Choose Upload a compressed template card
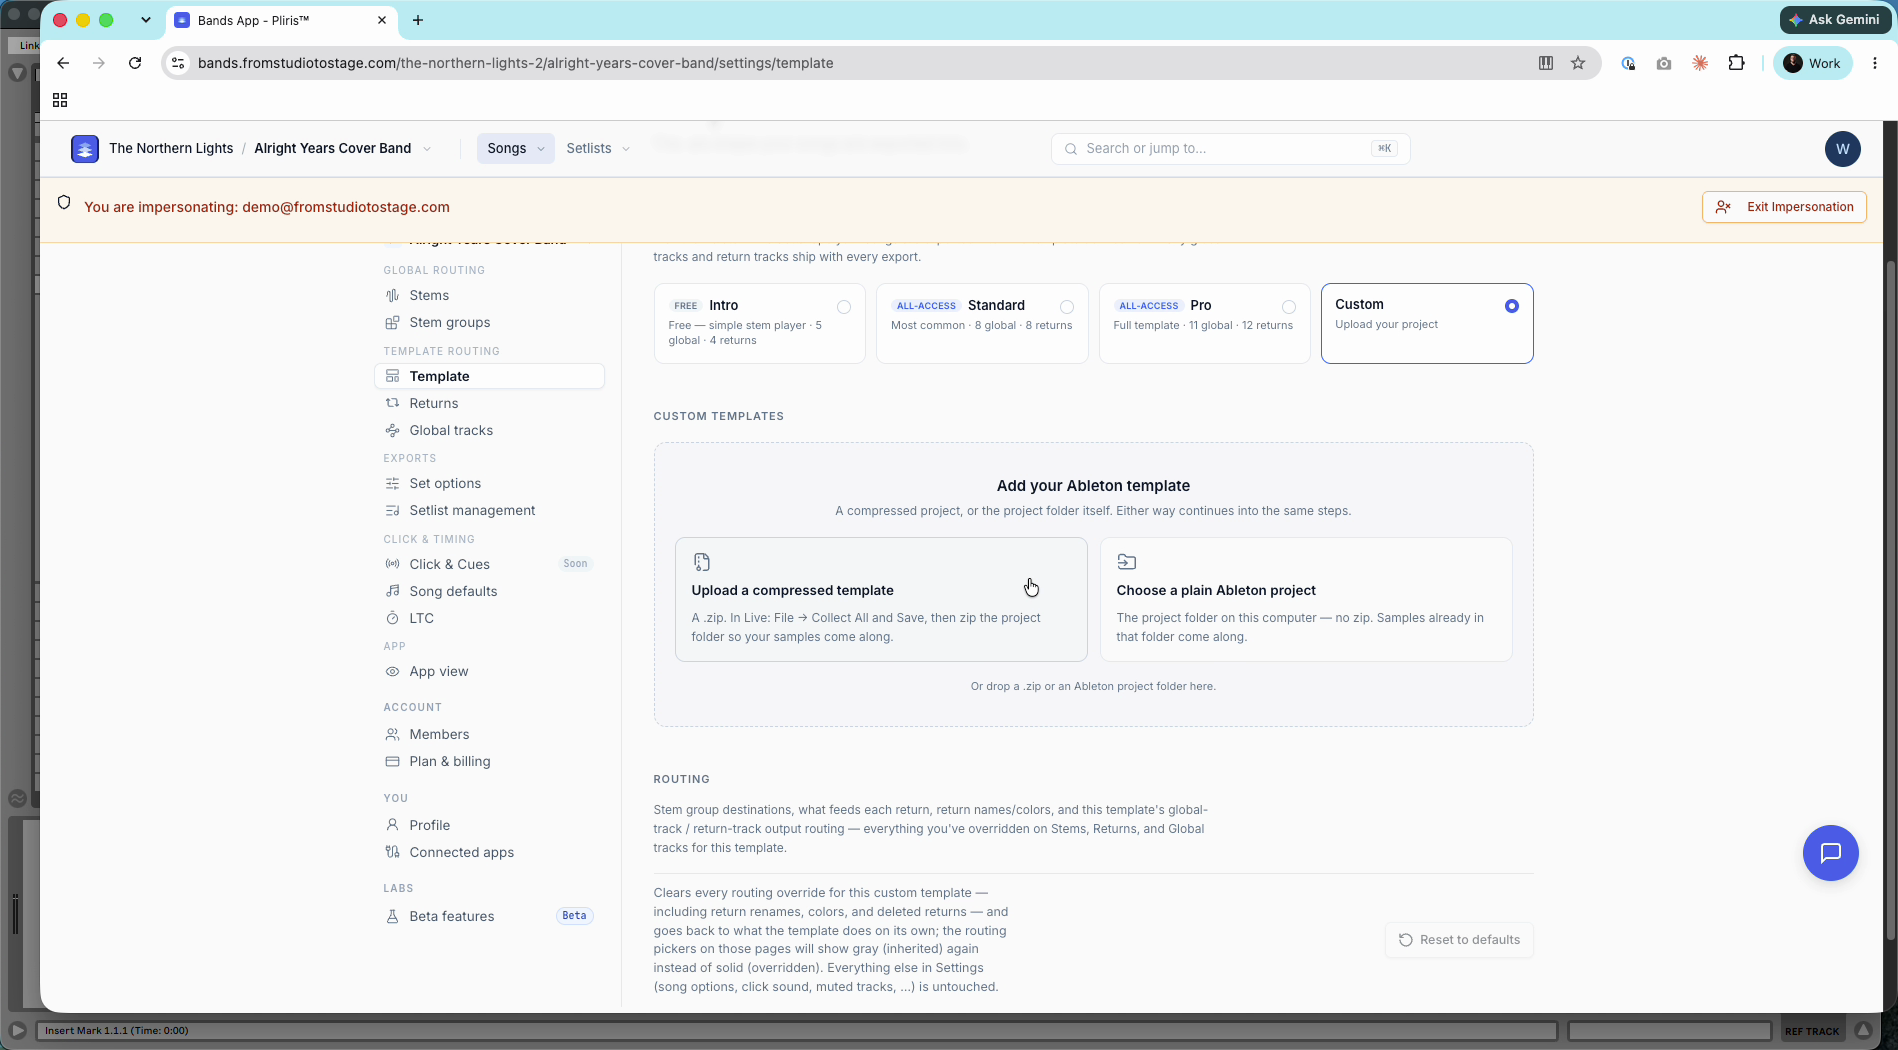This screenshot has height=1050, width=1898. click(881, 600)
